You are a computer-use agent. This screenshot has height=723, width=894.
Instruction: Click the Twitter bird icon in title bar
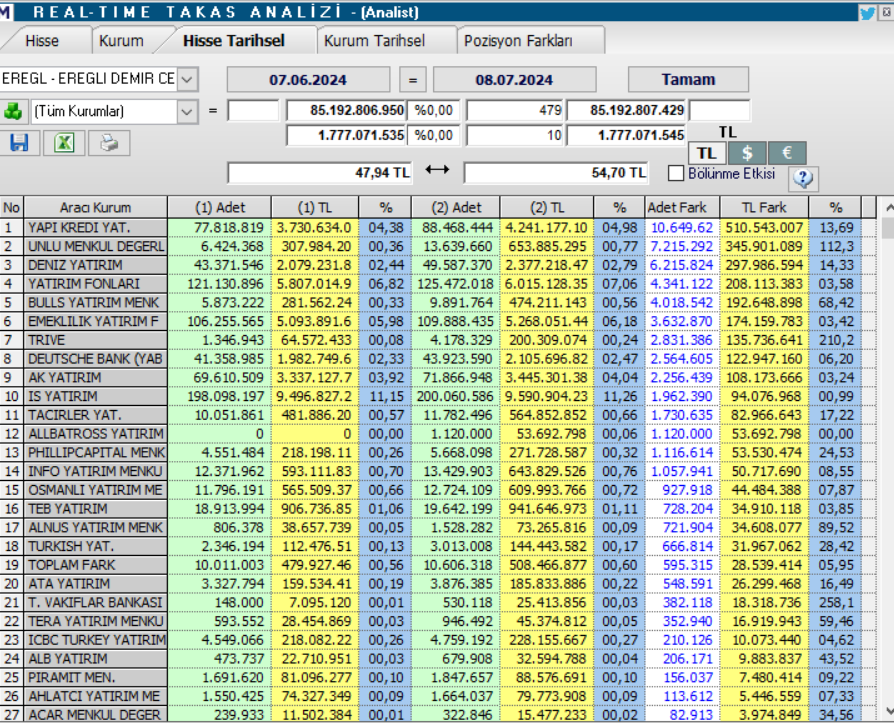tap(868, 13)
